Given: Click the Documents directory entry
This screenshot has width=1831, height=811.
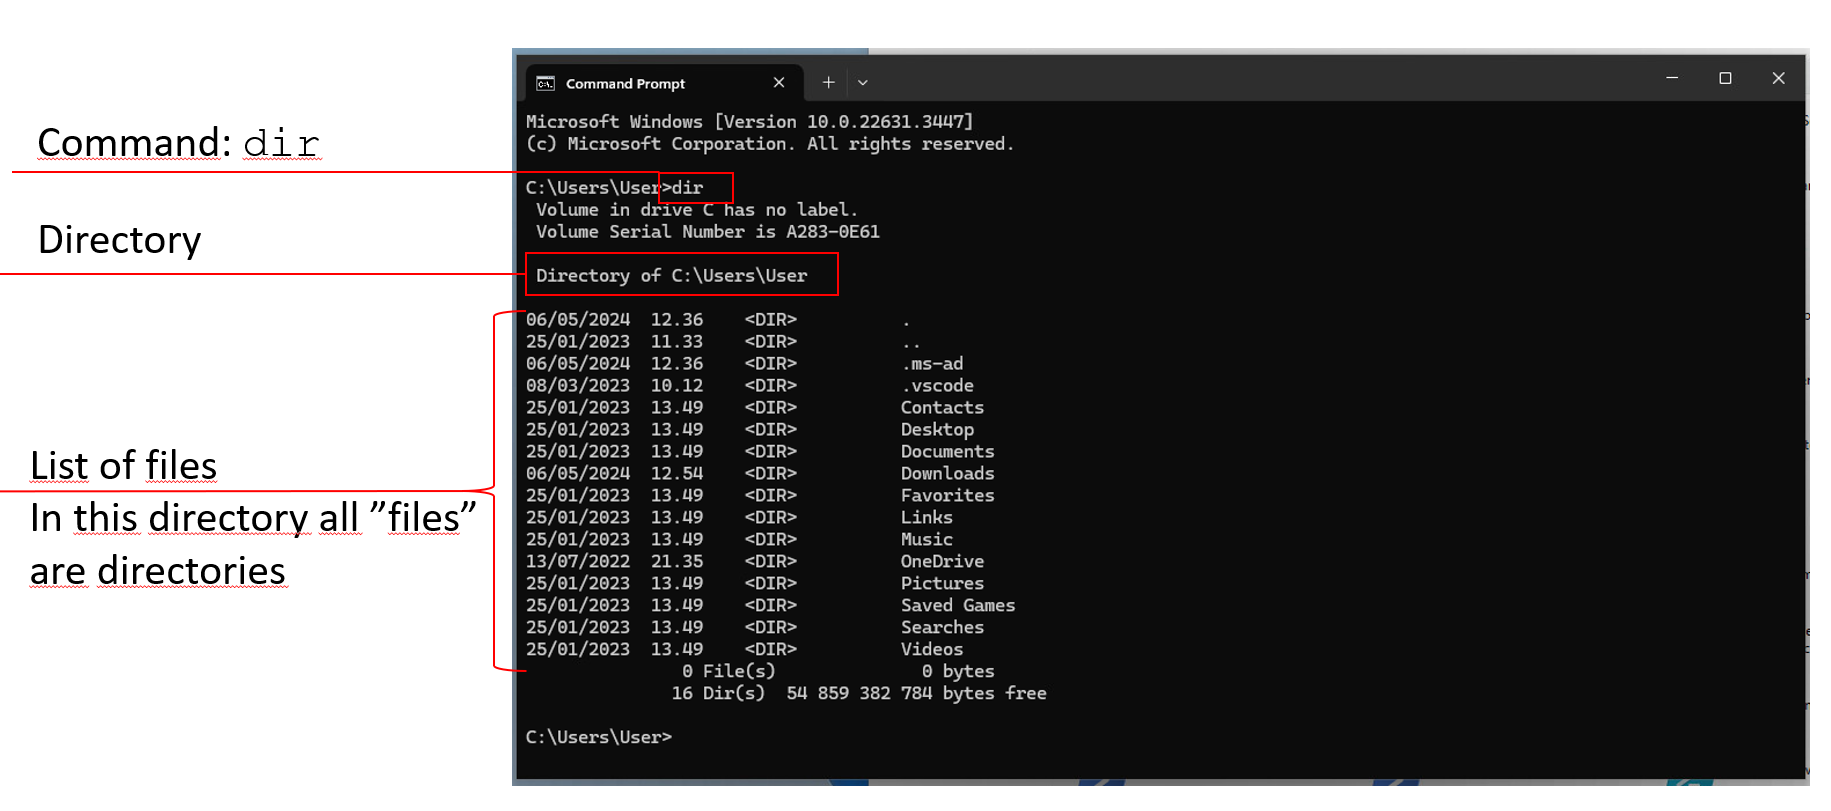Looking at the screenshot, I should pyautogui.click(x=947, y=452).
